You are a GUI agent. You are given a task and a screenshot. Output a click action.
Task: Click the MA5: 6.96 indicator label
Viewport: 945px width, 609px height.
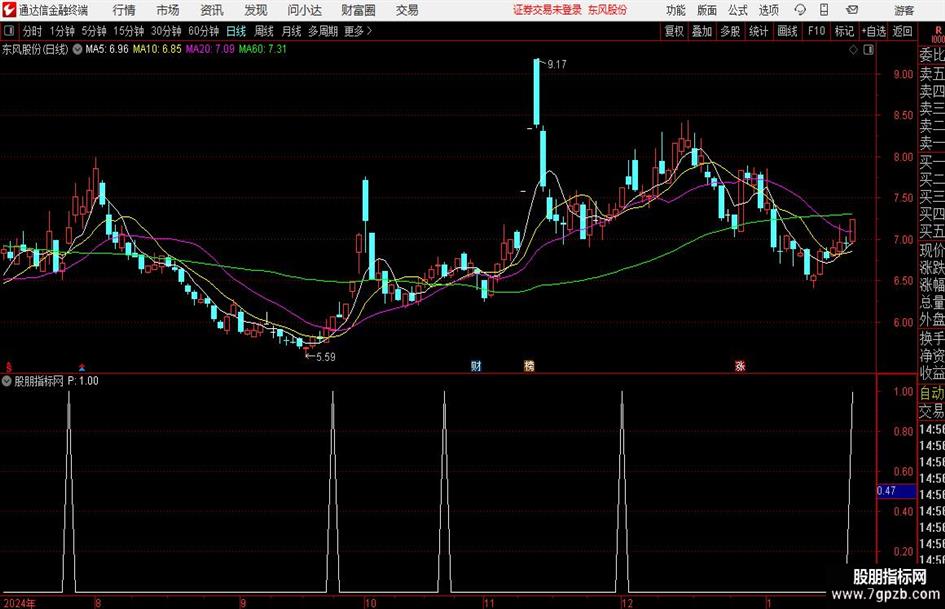(107, 49)
